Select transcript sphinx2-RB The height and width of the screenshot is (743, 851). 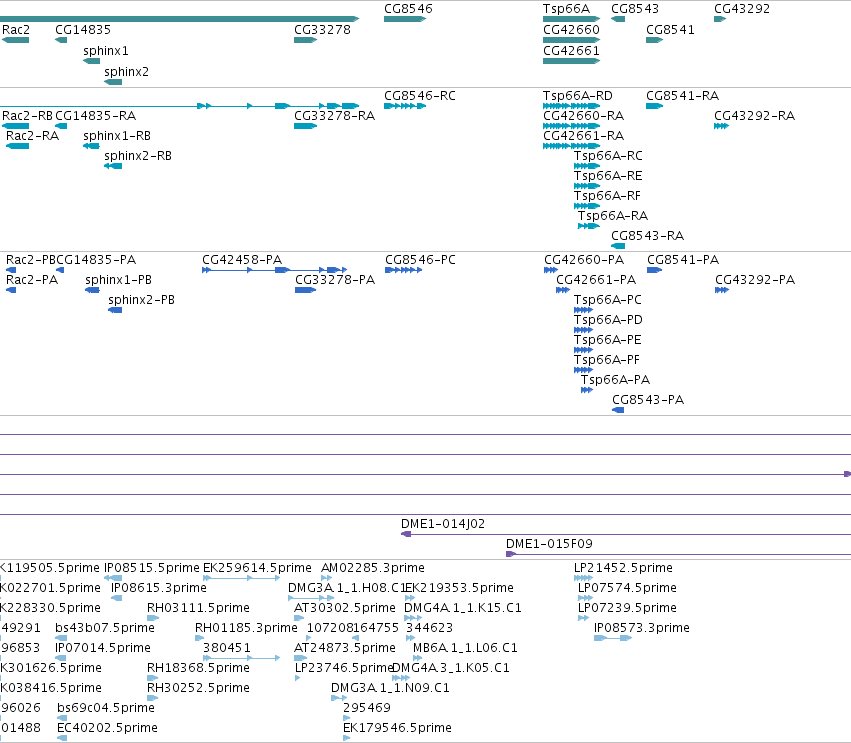tap(138, 156)
